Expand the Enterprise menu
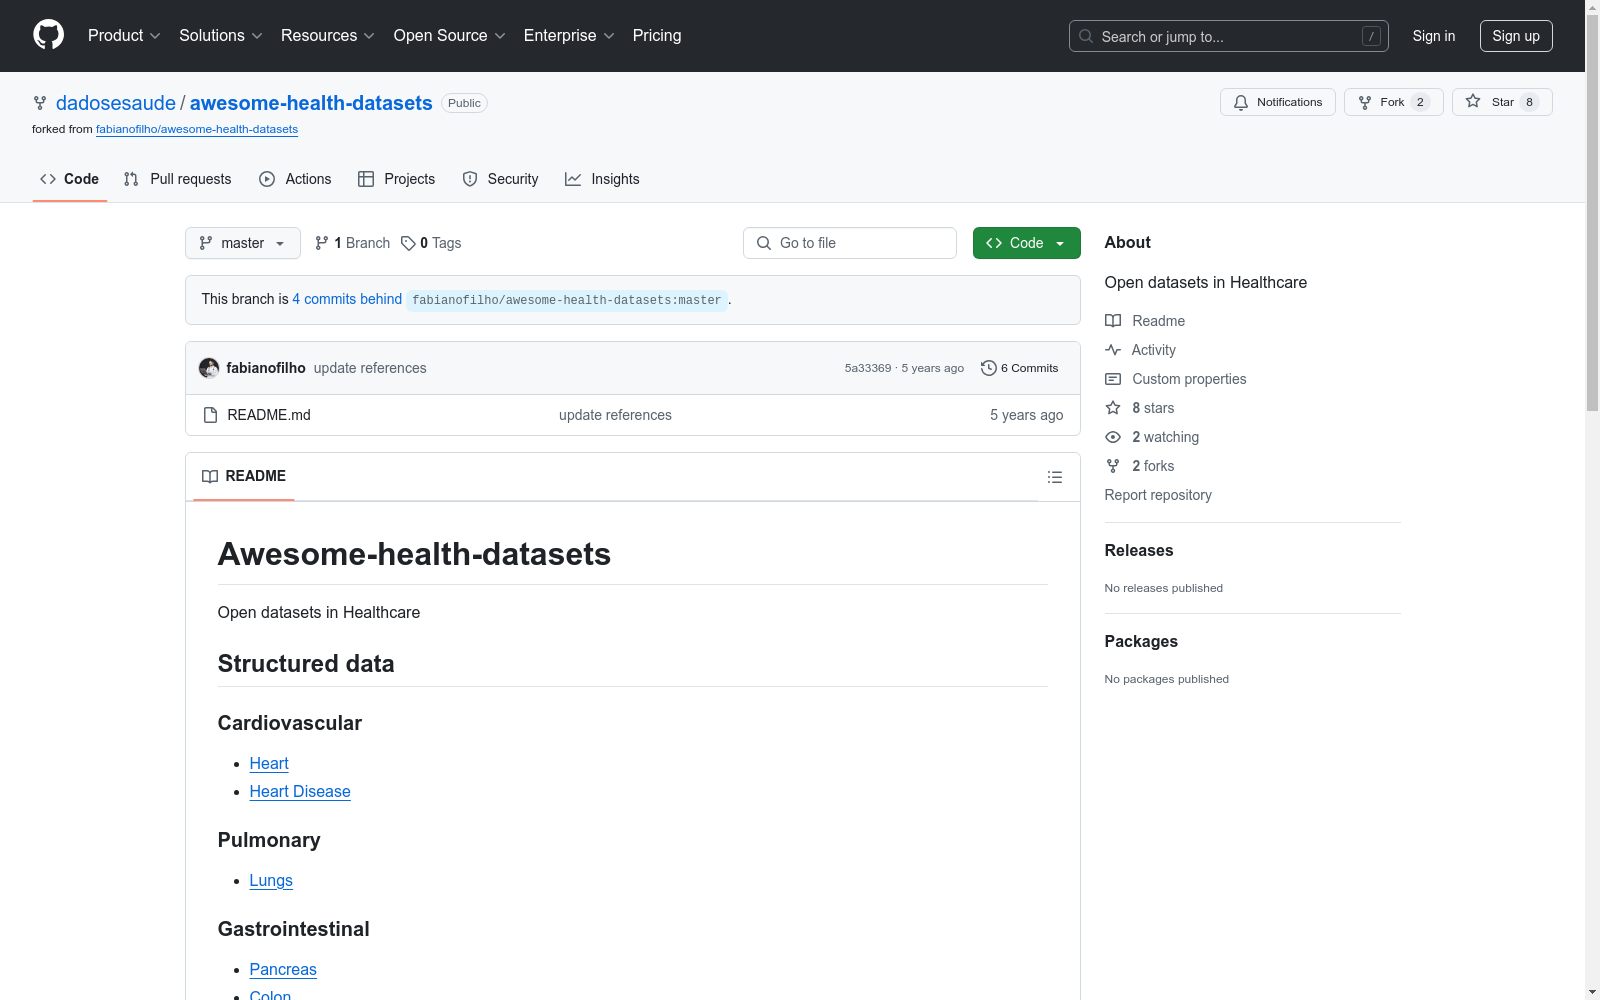This screenshot has width=1600, height=1000. 569,35
